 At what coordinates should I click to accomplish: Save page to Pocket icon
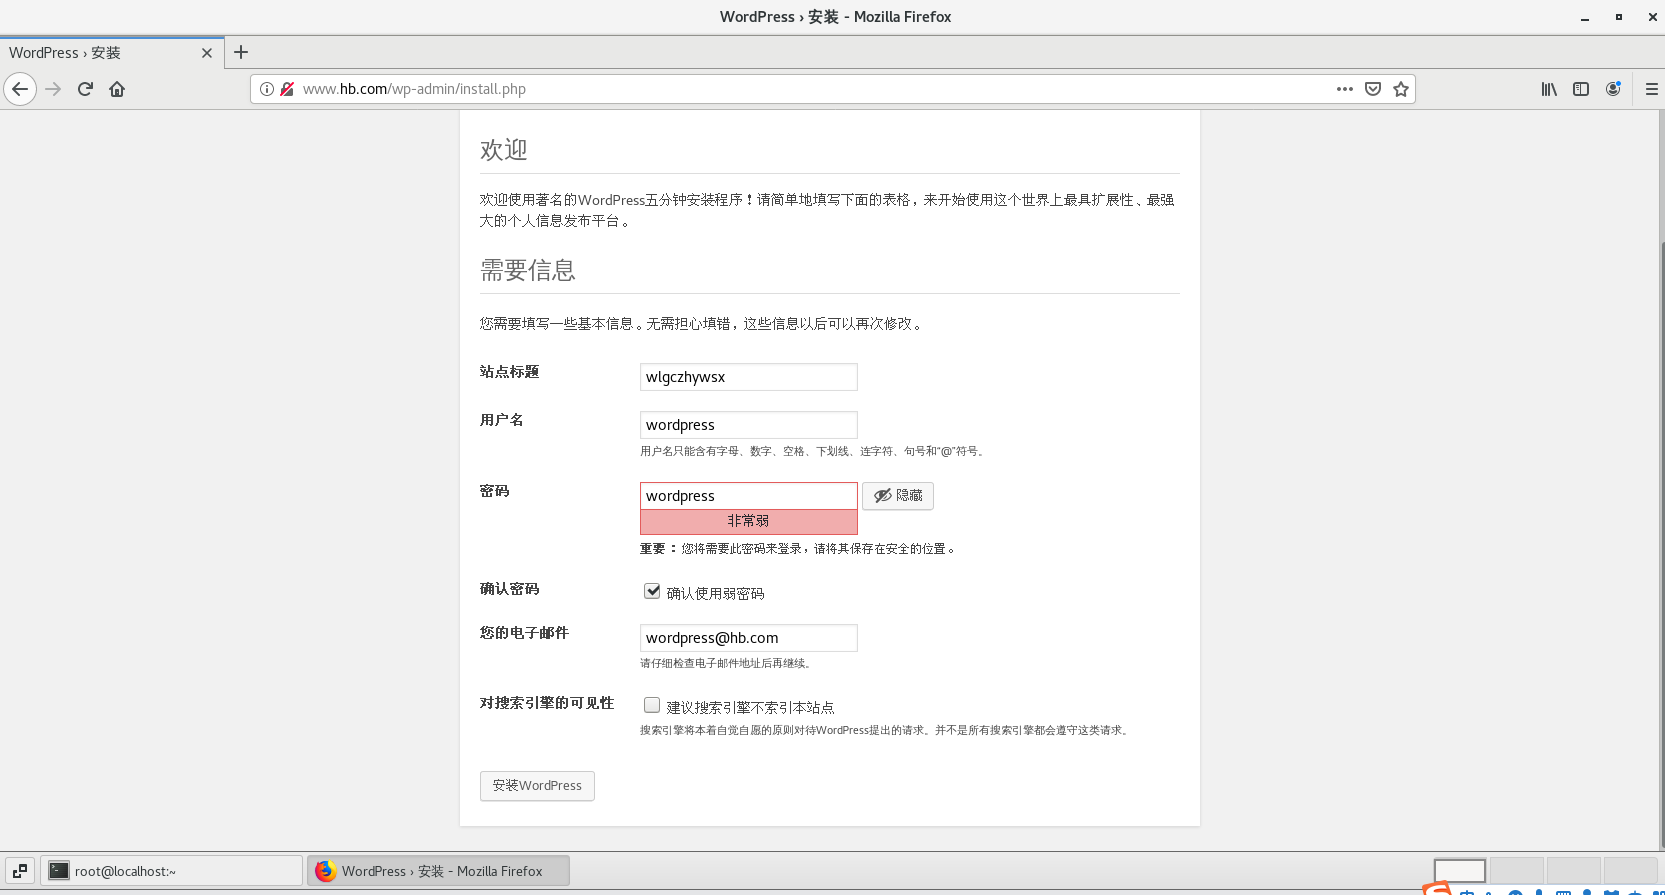click(1373, 89)
